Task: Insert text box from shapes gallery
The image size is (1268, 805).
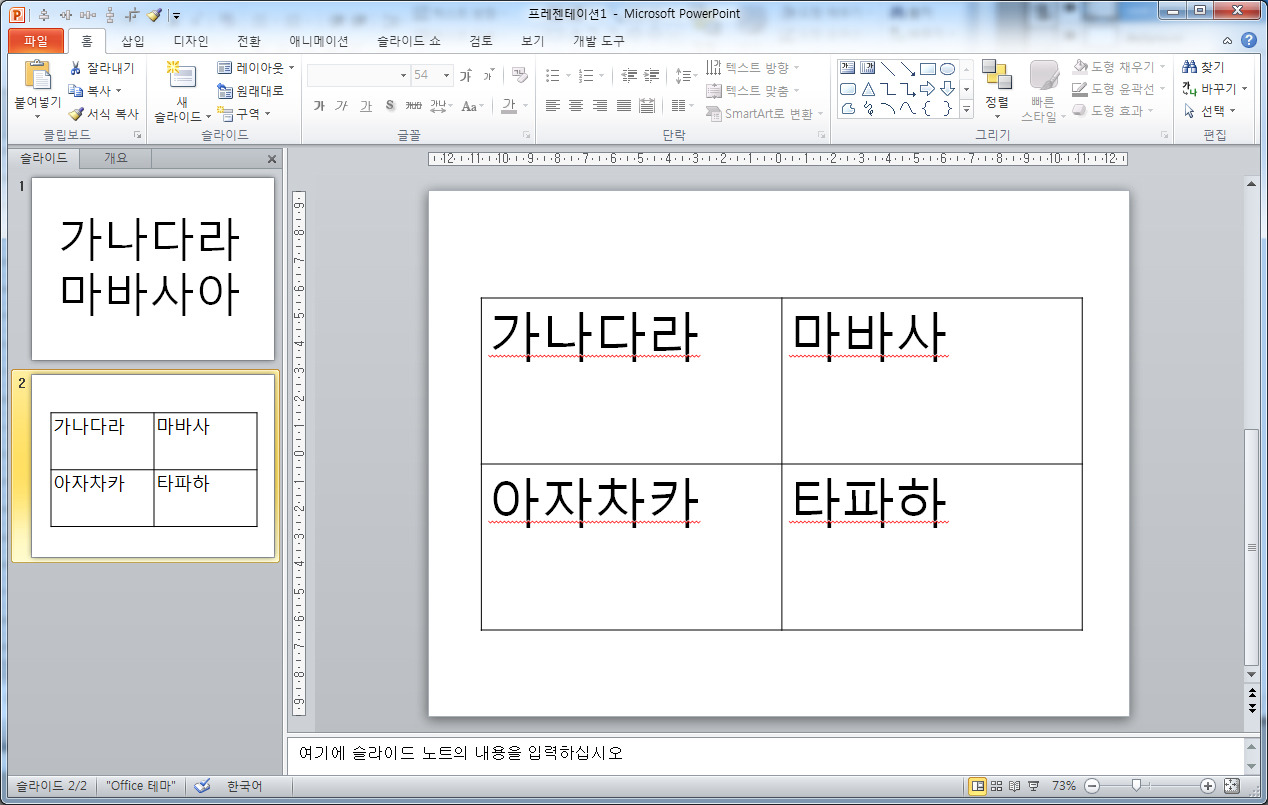Action: [x=848, y=69]
